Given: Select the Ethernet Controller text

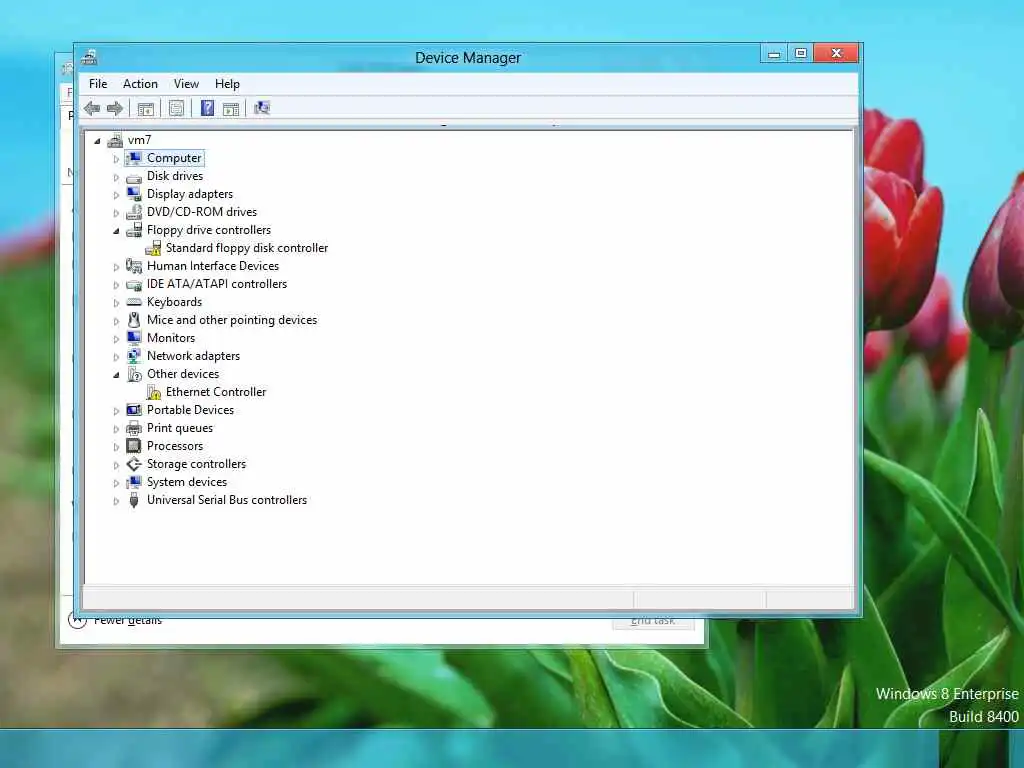Looking at the screenshot, I should 216,392.
